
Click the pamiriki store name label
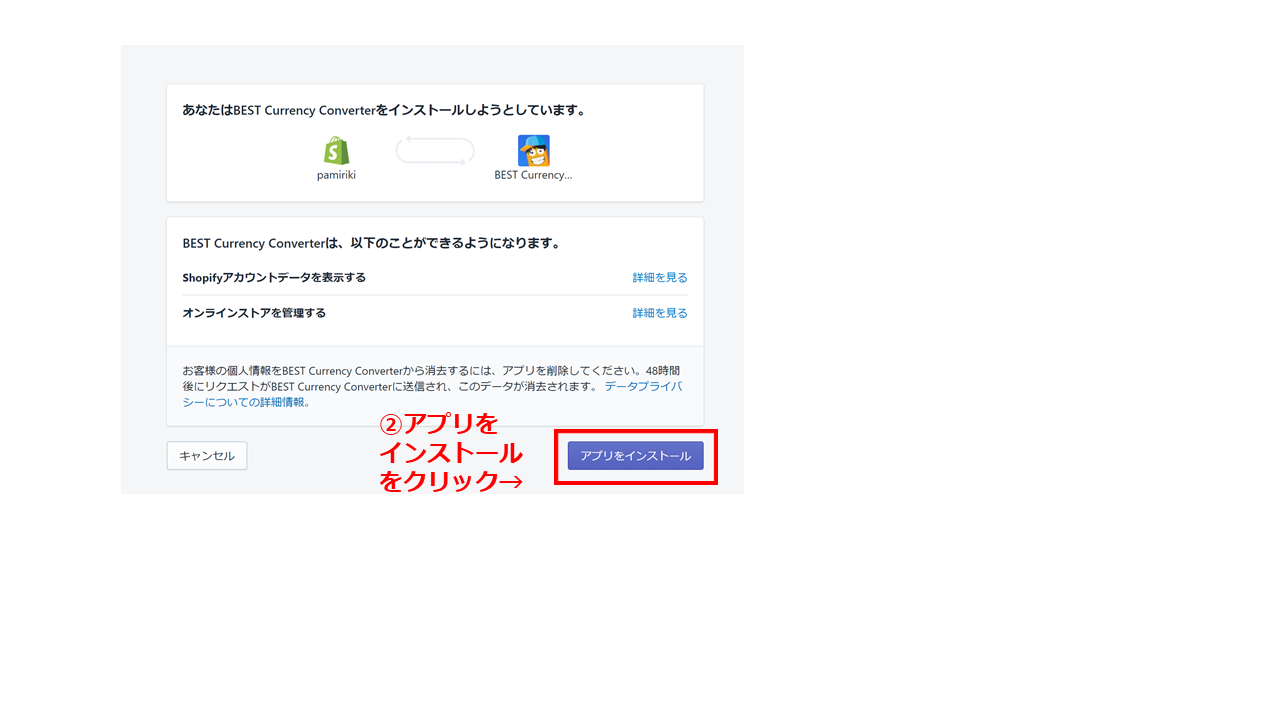click(x=336, y=175)
